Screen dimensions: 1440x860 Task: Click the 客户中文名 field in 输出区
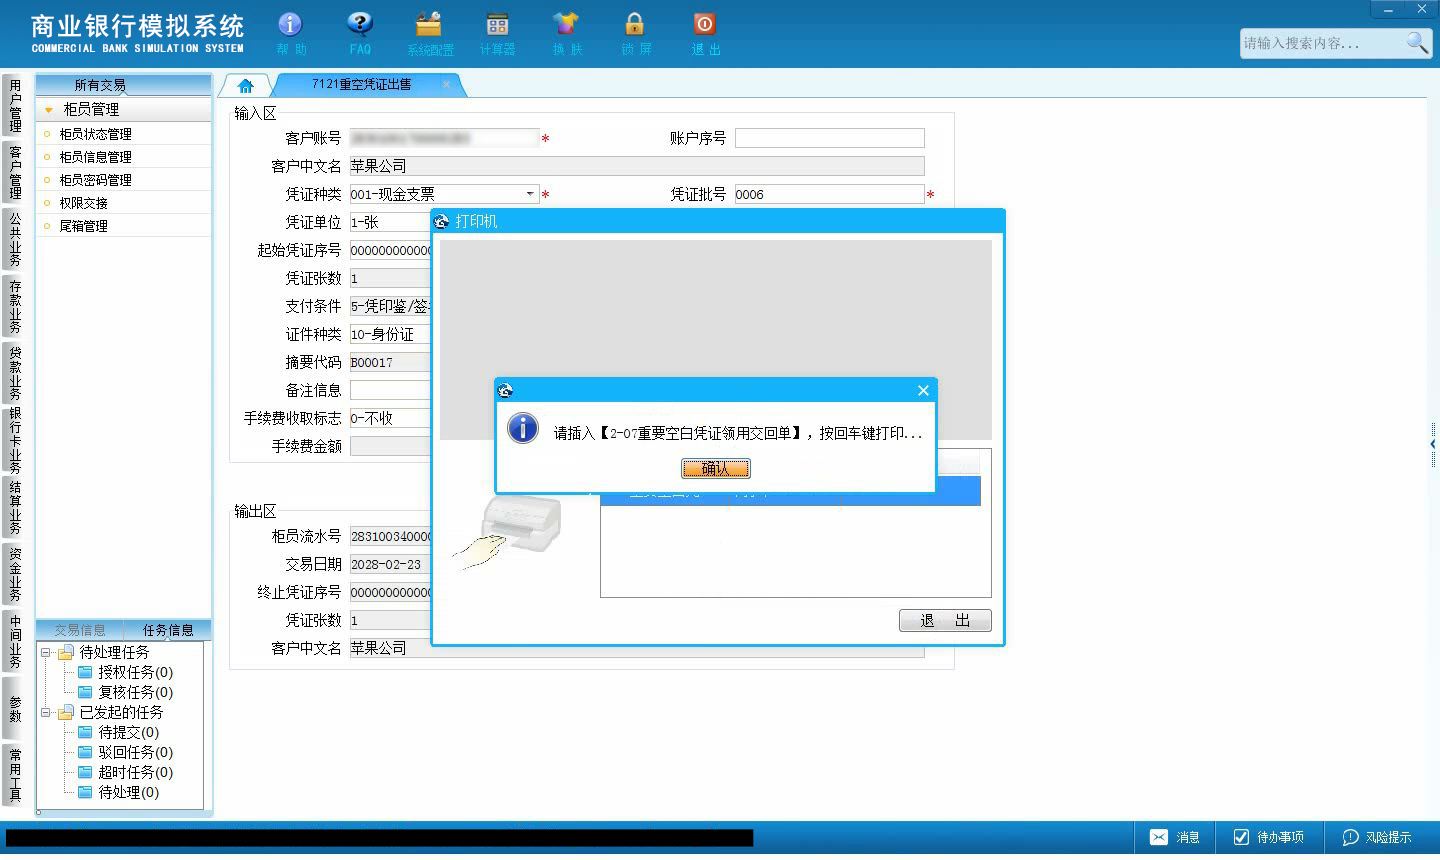coord(637,648)
